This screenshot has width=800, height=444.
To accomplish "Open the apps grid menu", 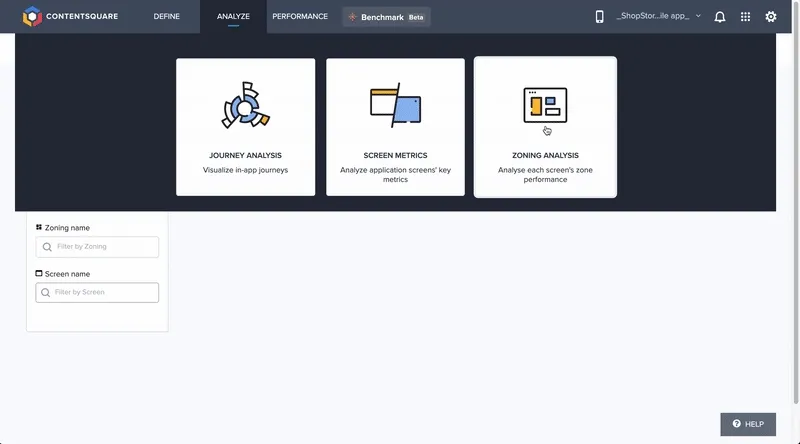I will (745, 17).
